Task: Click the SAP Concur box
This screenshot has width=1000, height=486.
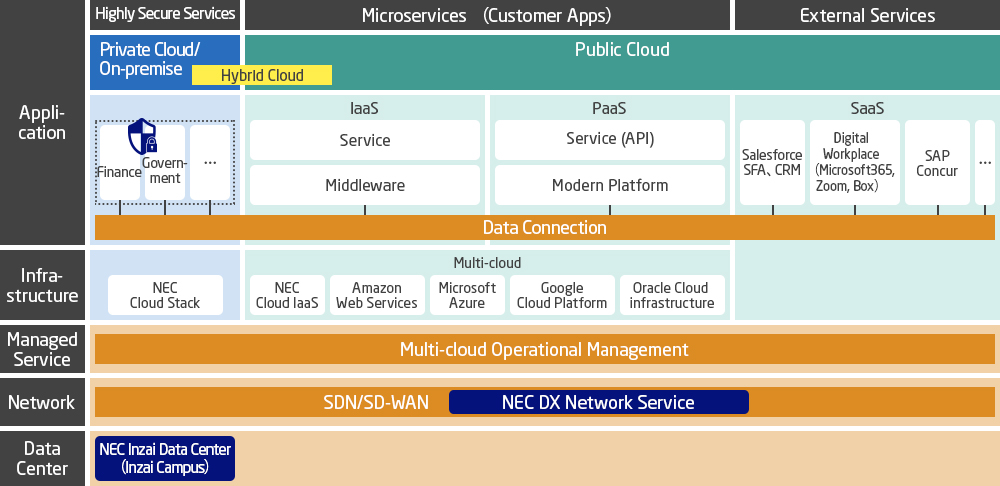Action: [x=937, y=163]
